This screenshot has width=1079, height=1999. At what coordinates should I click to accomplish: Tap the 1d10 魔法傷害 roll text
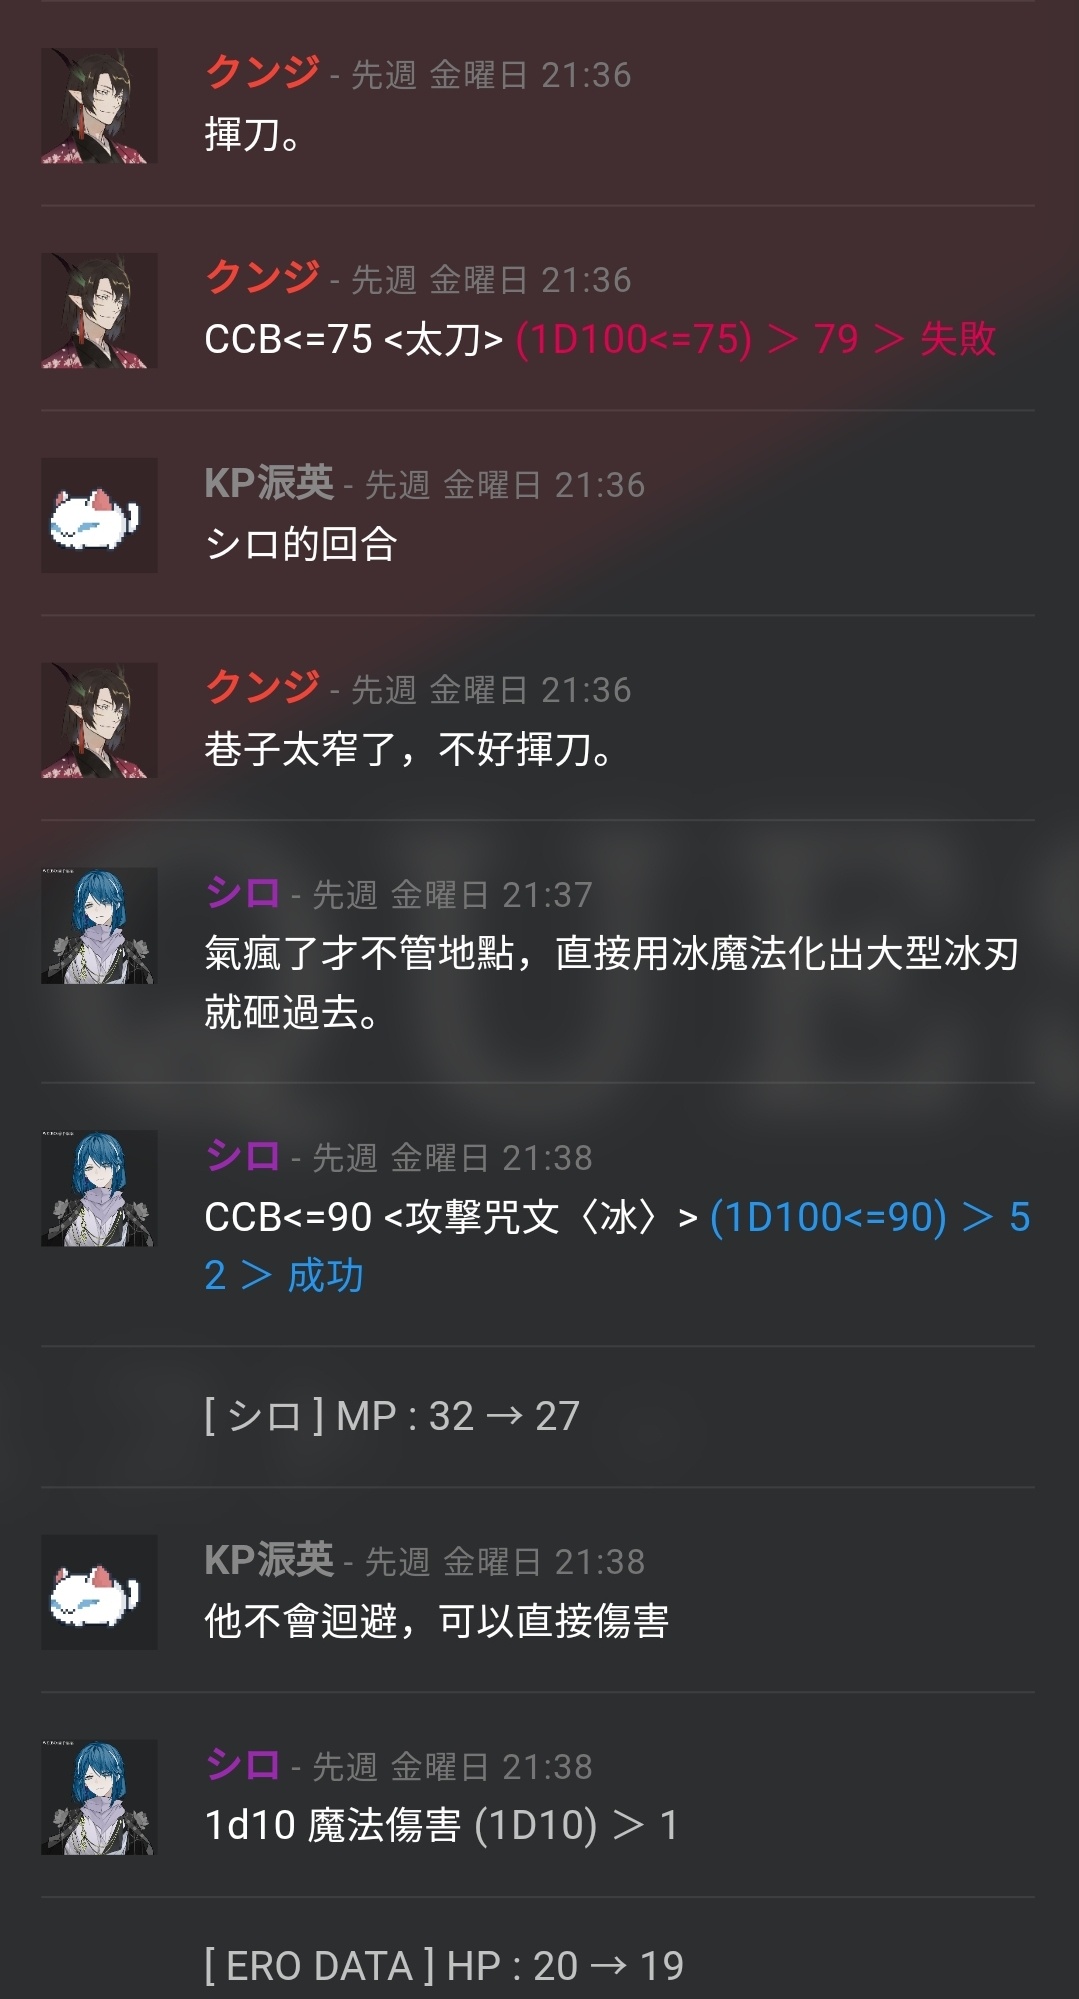[442, 1825]
